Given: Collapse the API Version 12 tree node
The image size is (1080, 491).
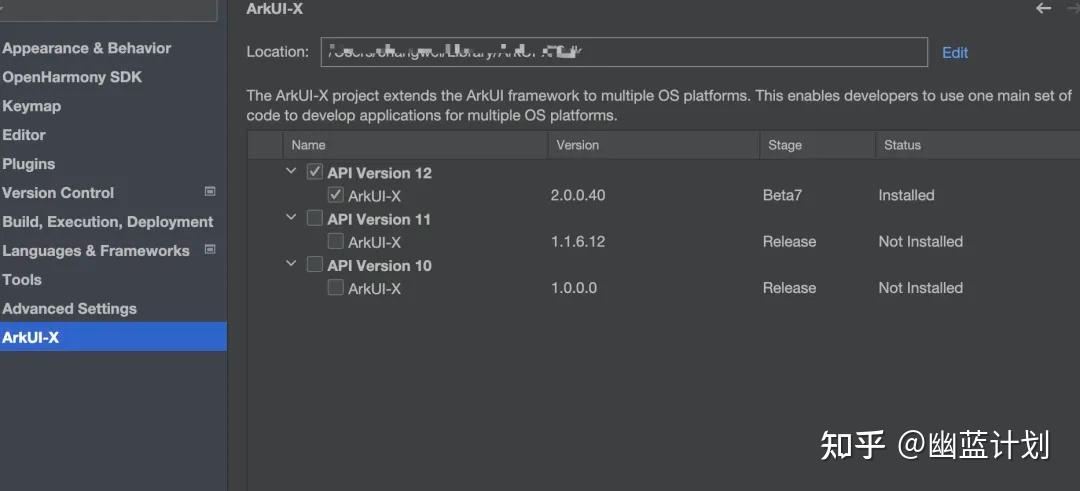Looking at the screenshot, I should [291, 171].
